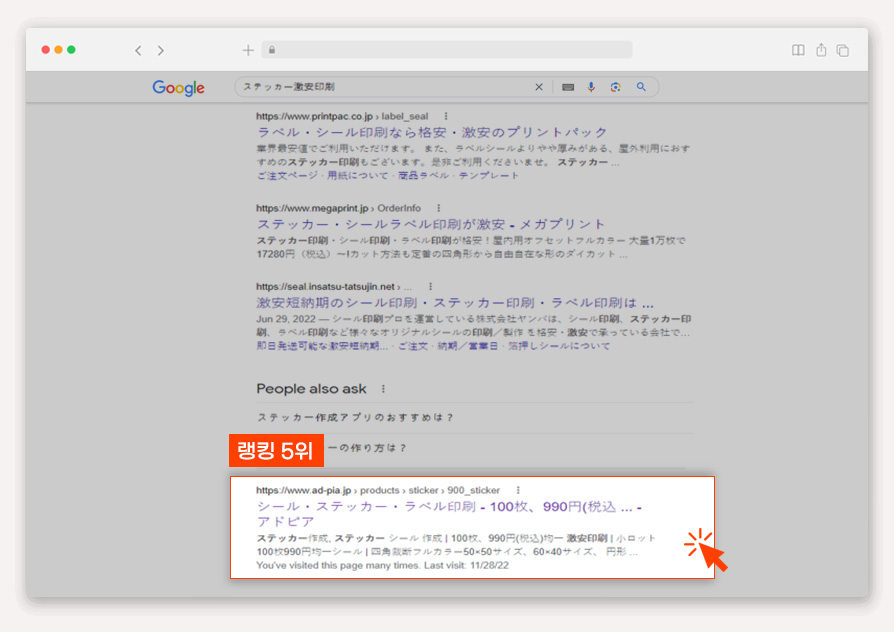The image size is (894, 632).
Task: Open the result starting 激安短納期のシール印刷
Action: point(455,302)
